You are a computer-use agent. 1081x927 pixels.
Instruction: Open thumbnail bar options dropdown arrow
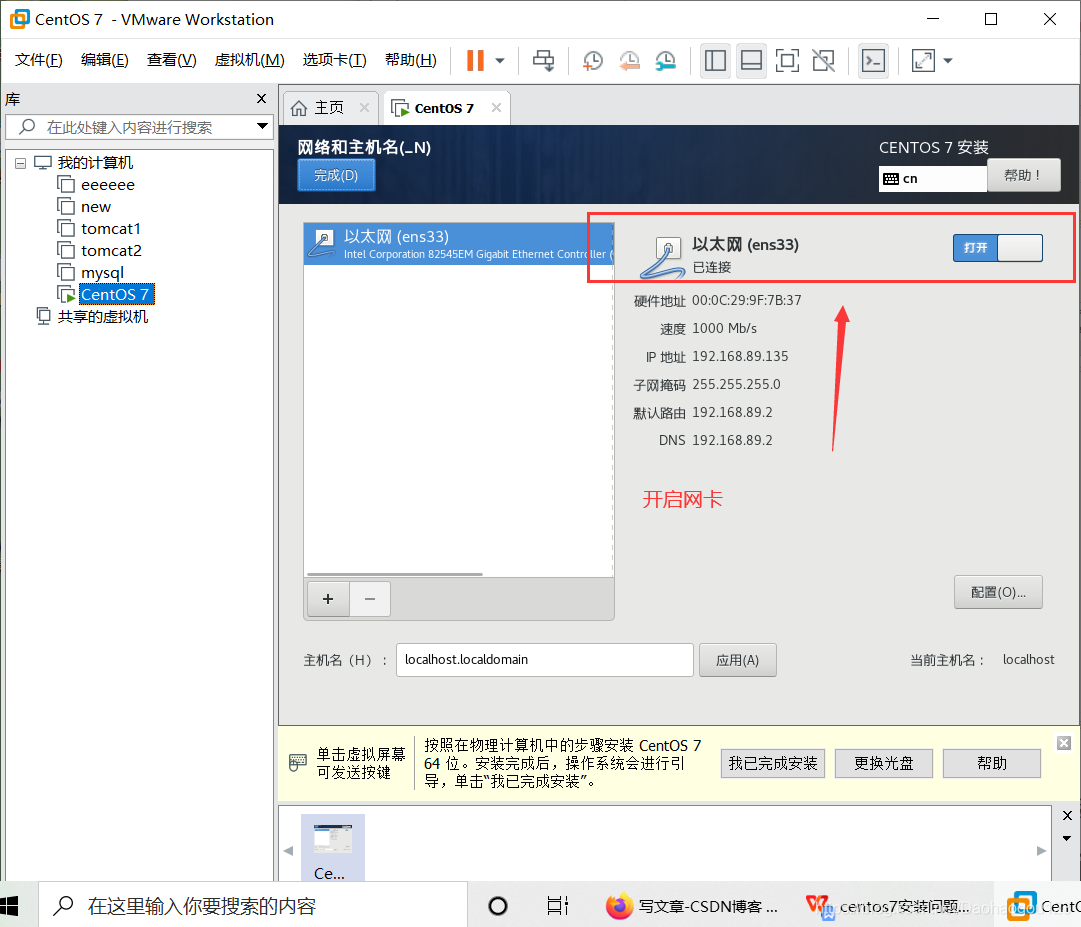[x=1067, y=839]
